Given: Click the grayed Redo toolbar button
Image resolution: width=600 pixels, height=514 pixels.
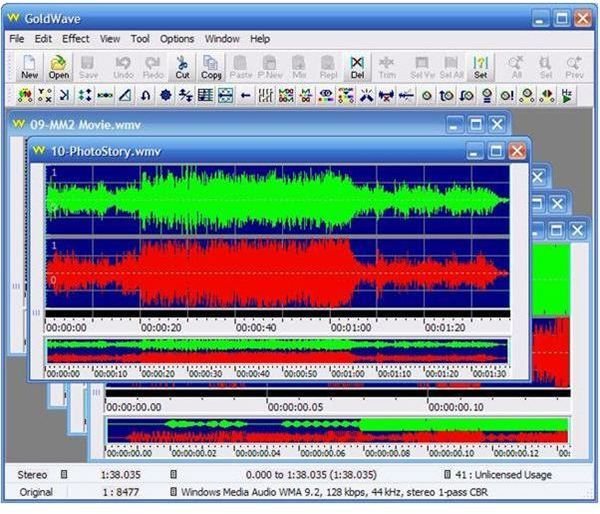Looking at the screenshot, I should [153, 67].
